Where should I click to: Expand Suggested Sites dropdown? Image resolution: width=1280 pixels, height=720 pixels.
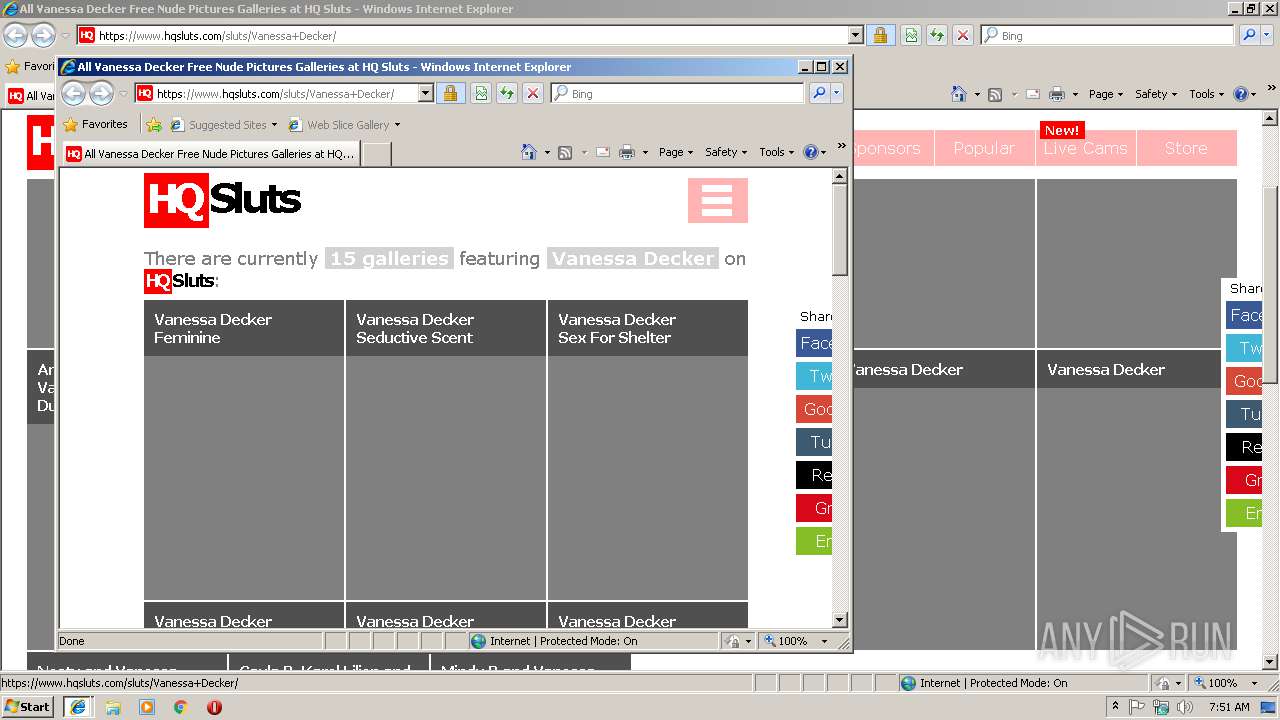tap(274, 125)
